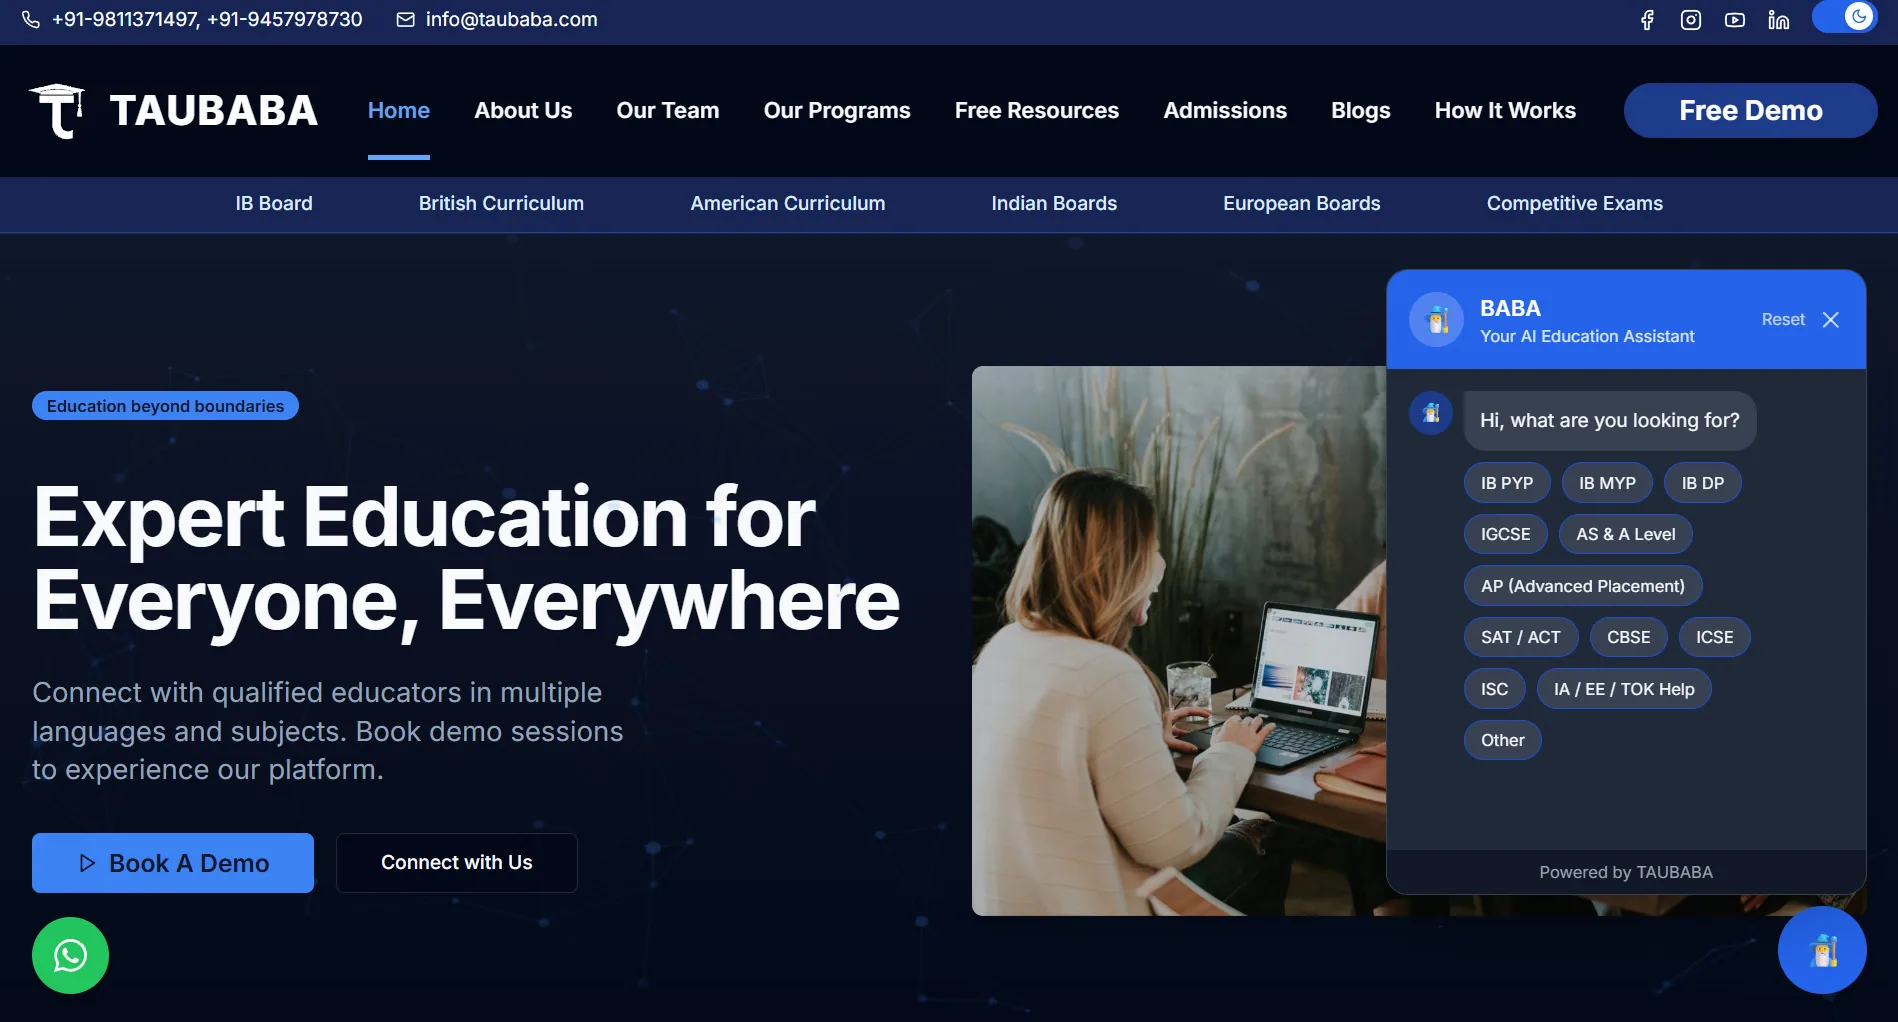Go to the Home menu item
Viewport: 1898px width, 1022px height.
coord(399,111)
